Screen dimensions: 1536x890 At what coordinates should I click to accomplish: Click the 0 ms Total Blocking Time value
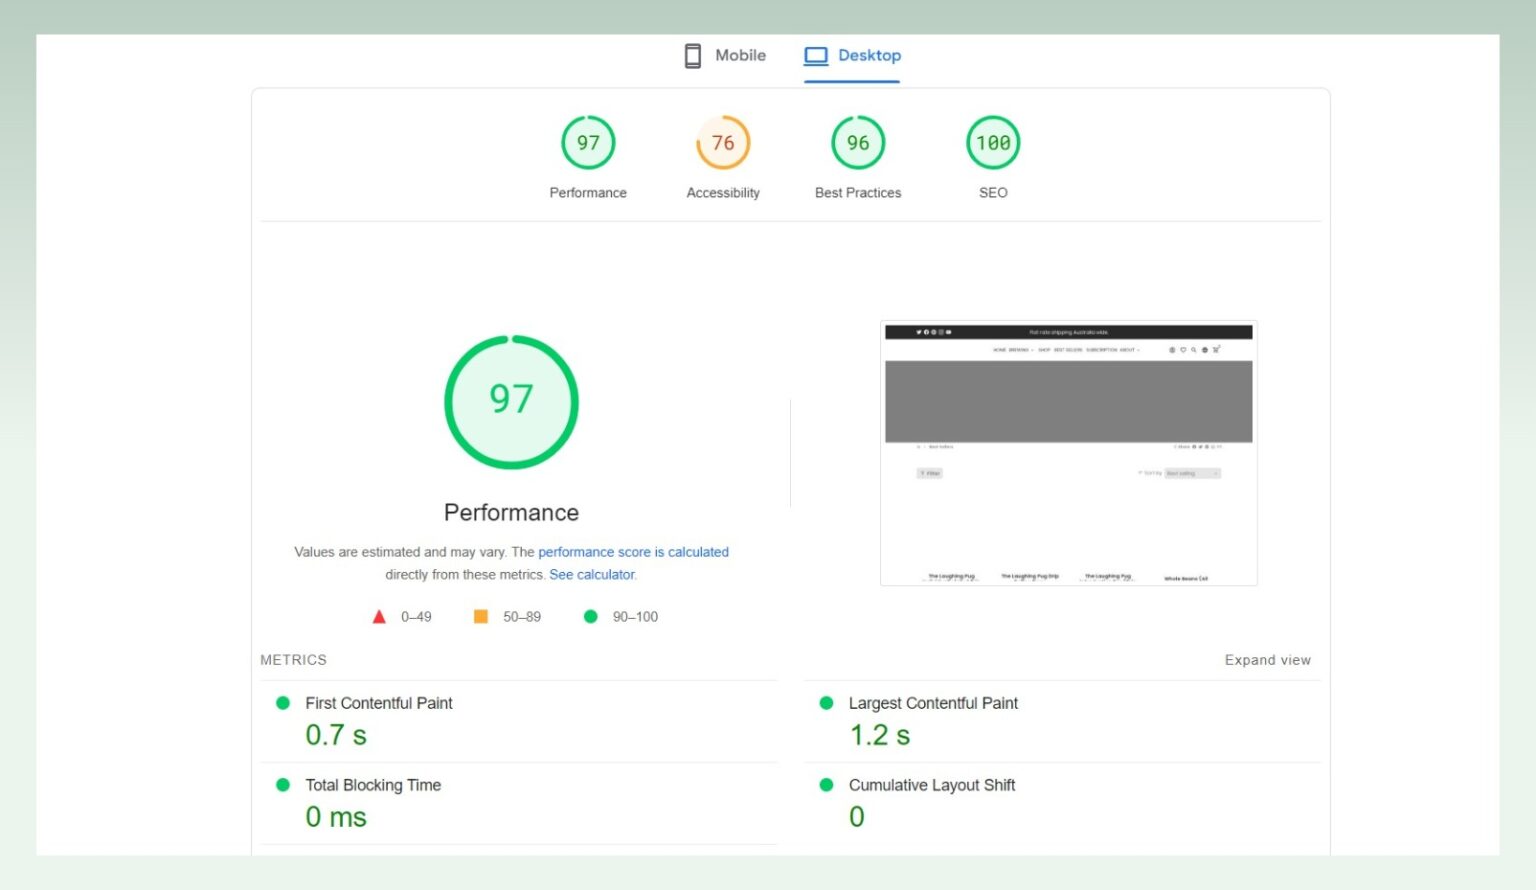coord(336,817)
